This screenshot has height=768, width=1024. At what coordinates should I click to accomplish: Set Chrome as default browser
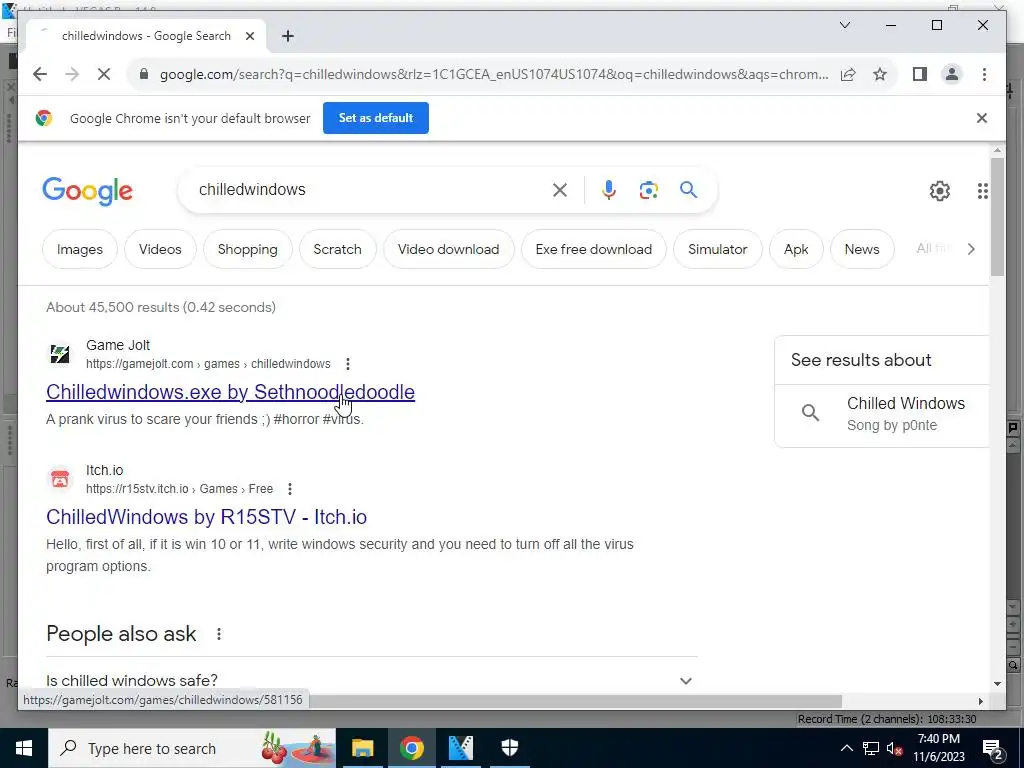pos(376,118)
